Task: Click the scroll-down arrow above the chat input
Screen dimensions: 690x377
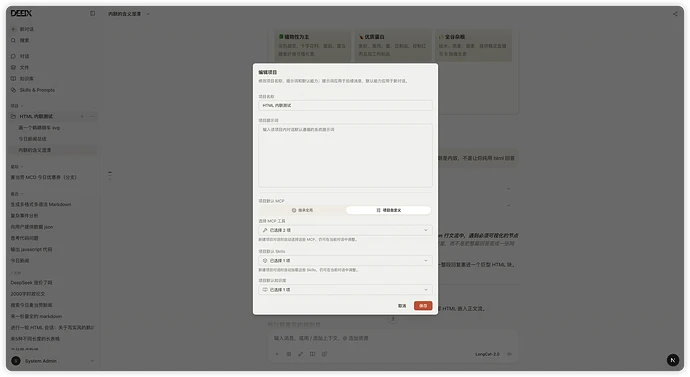Action: click(x=393, y=318)
